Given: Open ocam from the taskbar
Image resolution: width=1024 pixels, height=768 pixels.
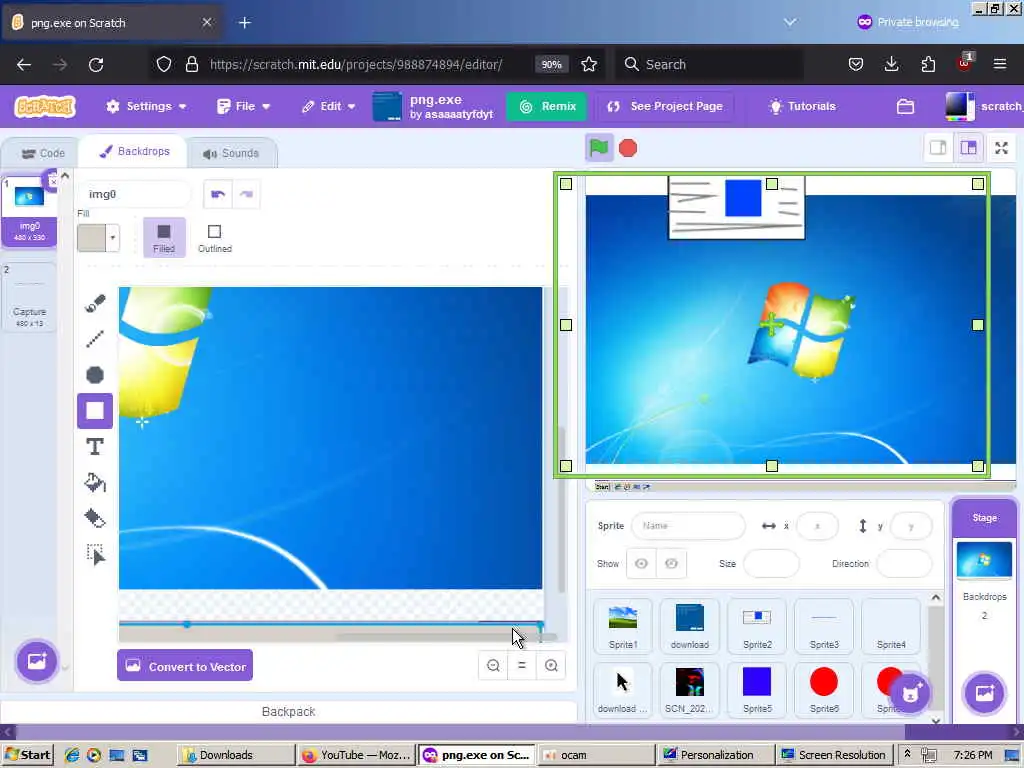Looking at the screenshot, I should pos(596,755).
